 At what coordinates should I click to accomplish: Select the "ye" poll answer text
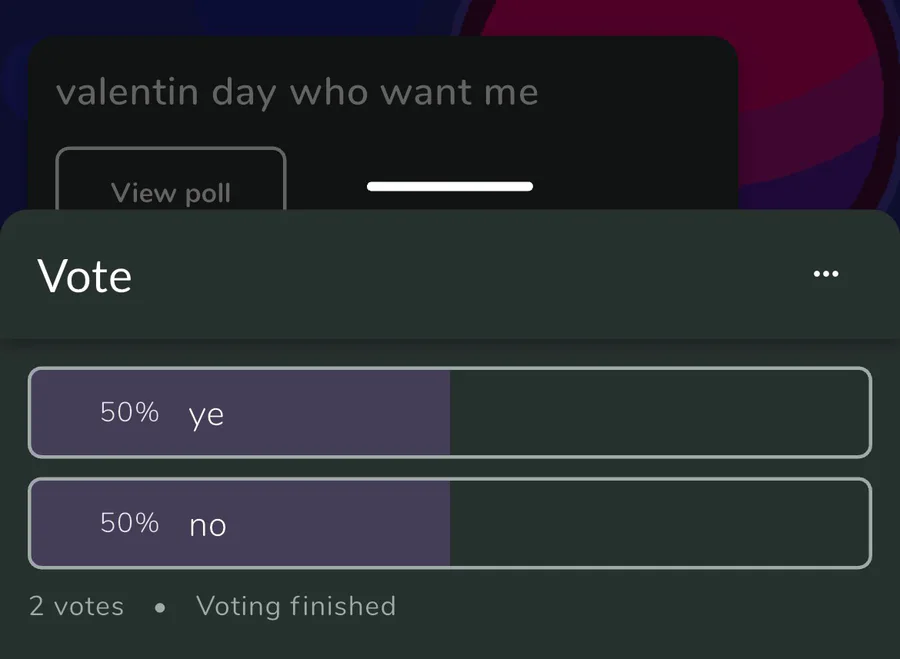(x=206, y=414)
